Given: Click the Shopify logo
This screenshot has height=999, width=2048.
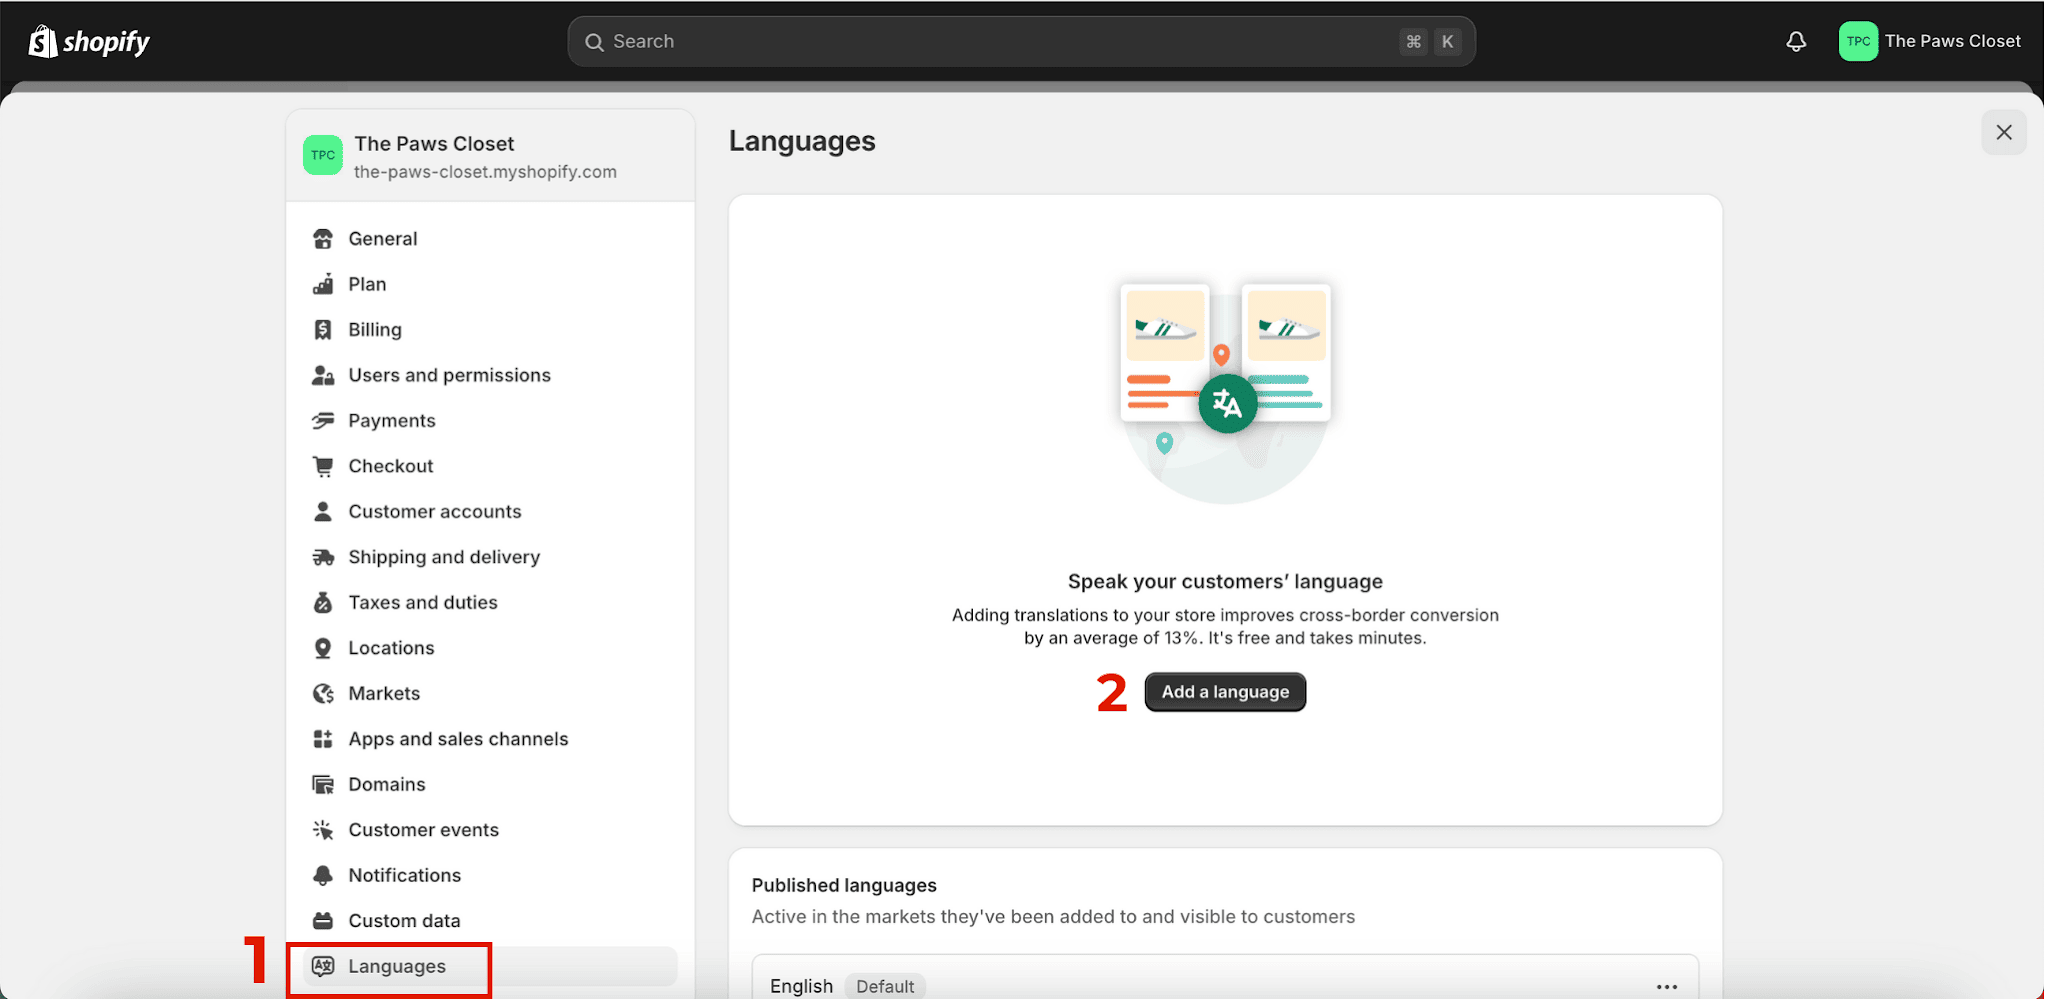Looking at the screenshot, I should pyautogui.click(x=89, y=42).
